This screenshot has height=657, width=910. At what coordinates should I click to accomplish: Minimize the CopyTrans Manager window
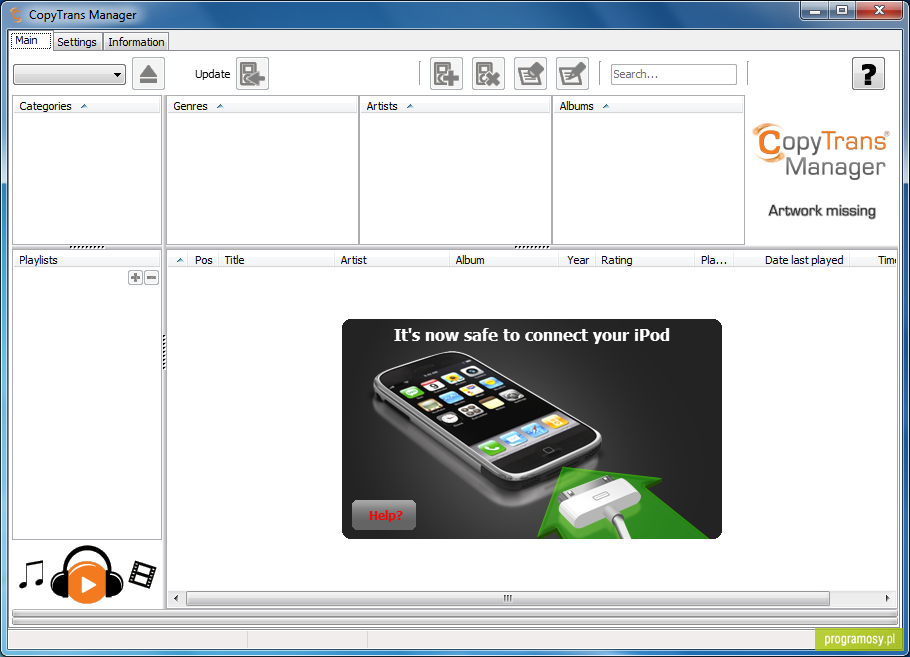(x=815, y=10)
